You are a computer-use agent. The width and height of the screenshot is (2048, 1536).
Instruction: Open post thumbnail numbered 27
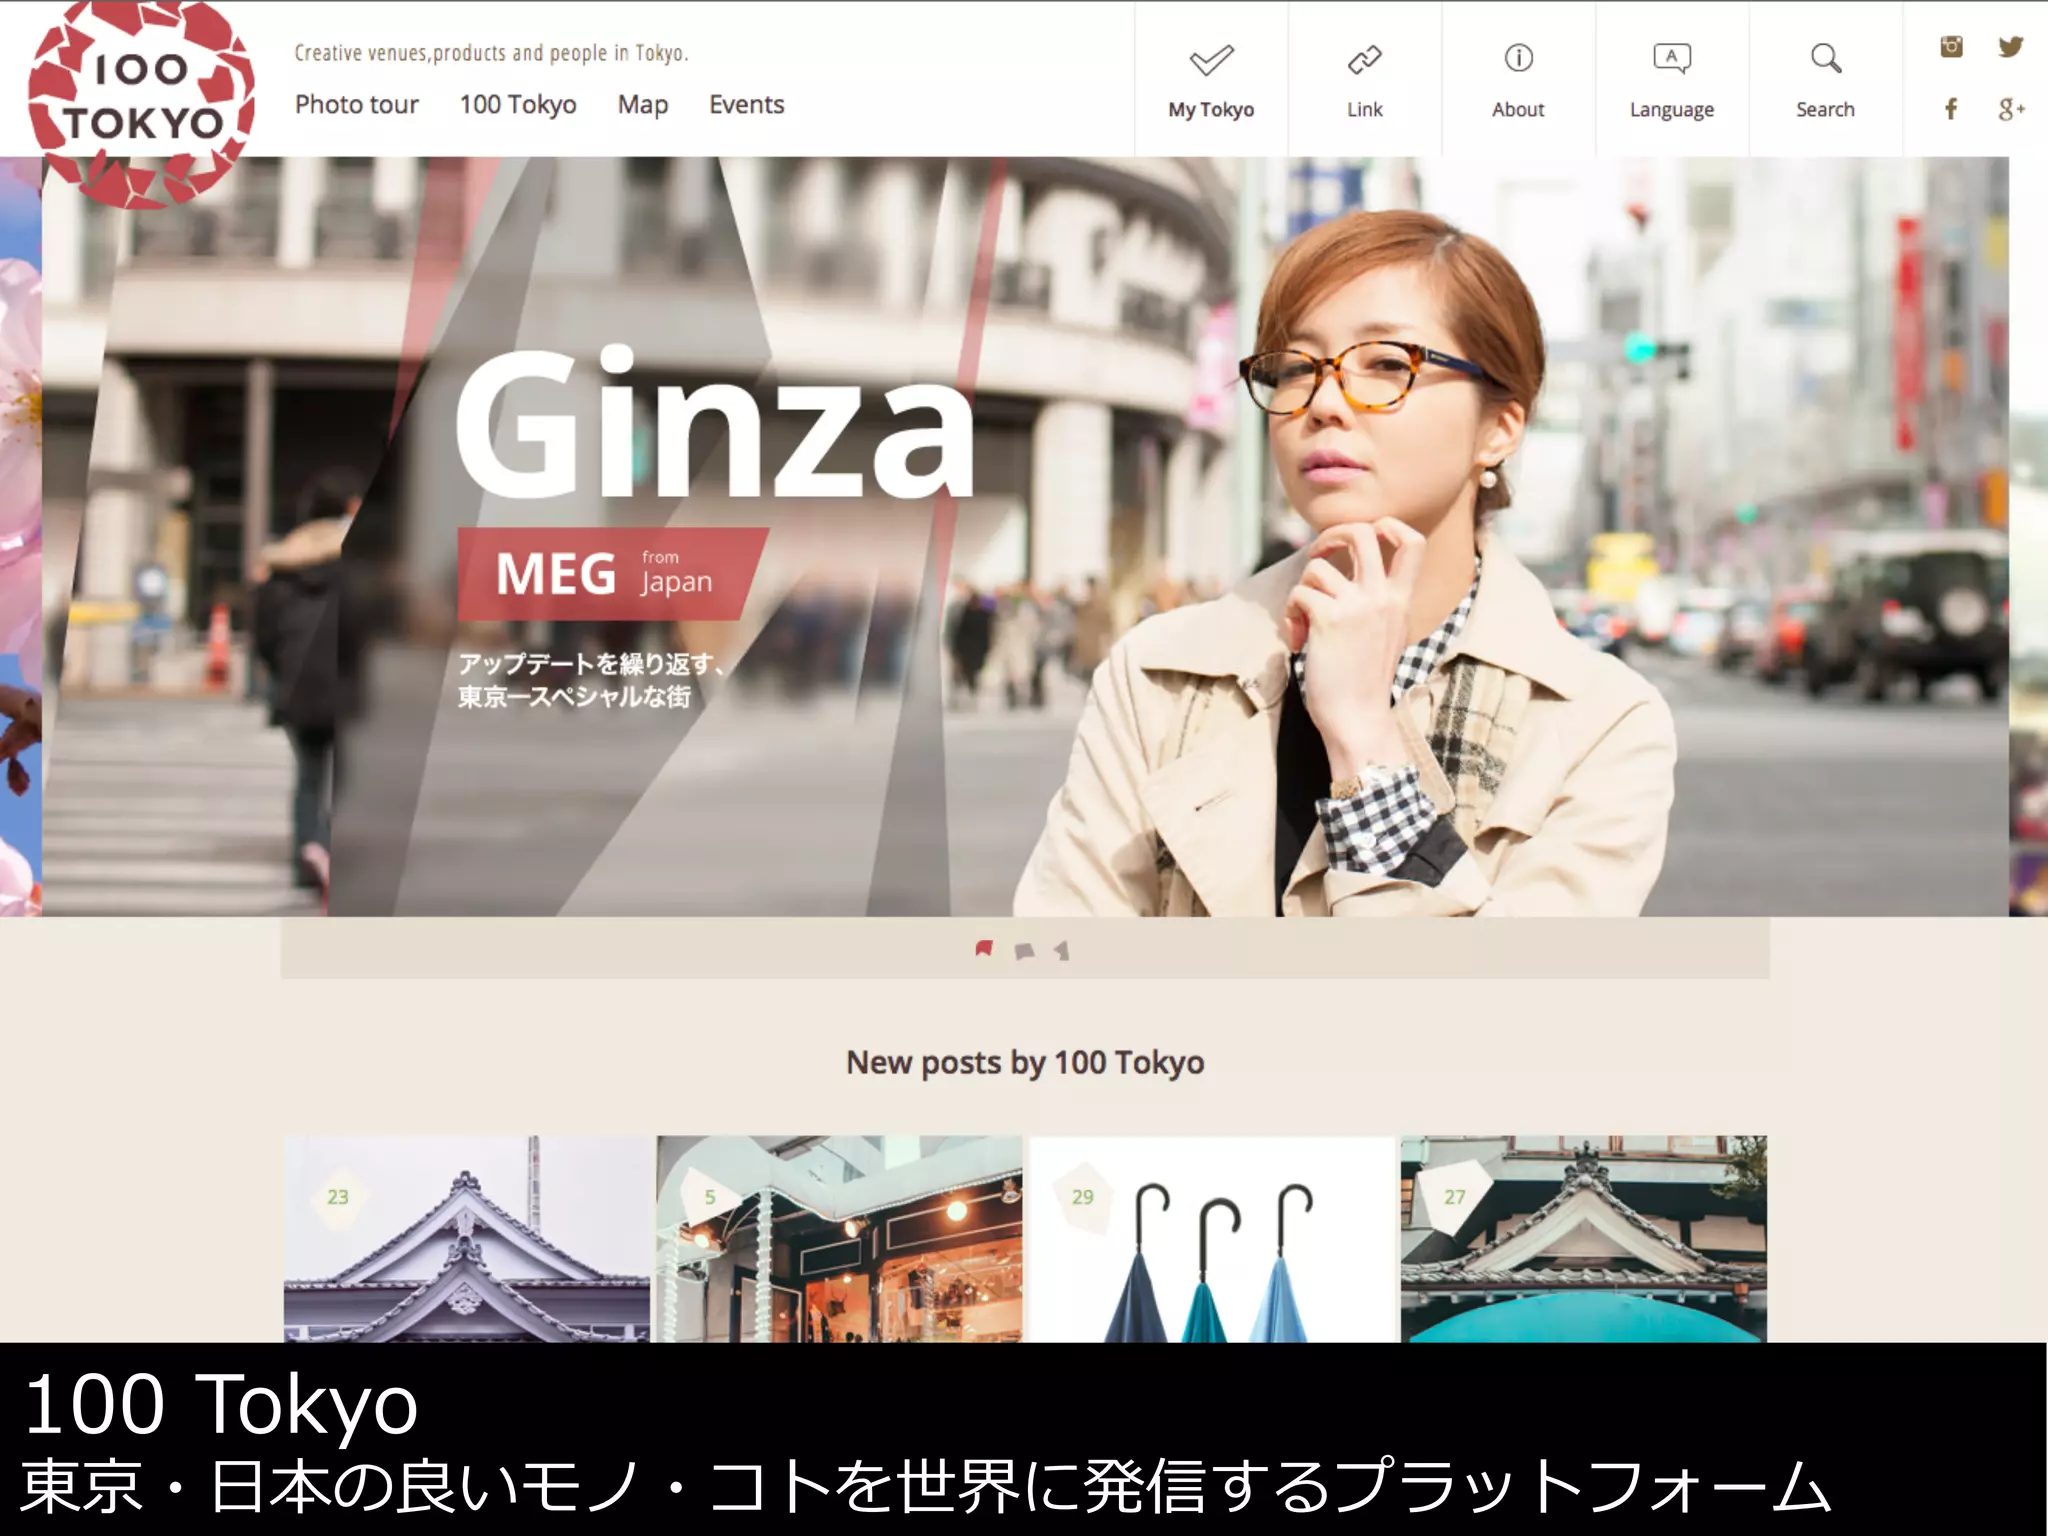click(1584, 1238)
